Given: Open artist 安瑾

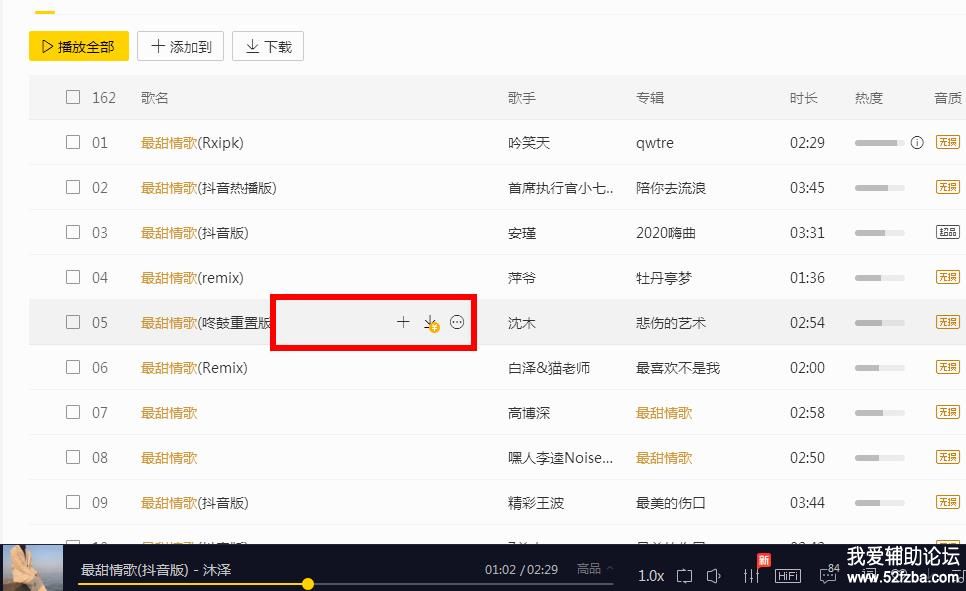Looking at the screenshot, I should point(522,233).
